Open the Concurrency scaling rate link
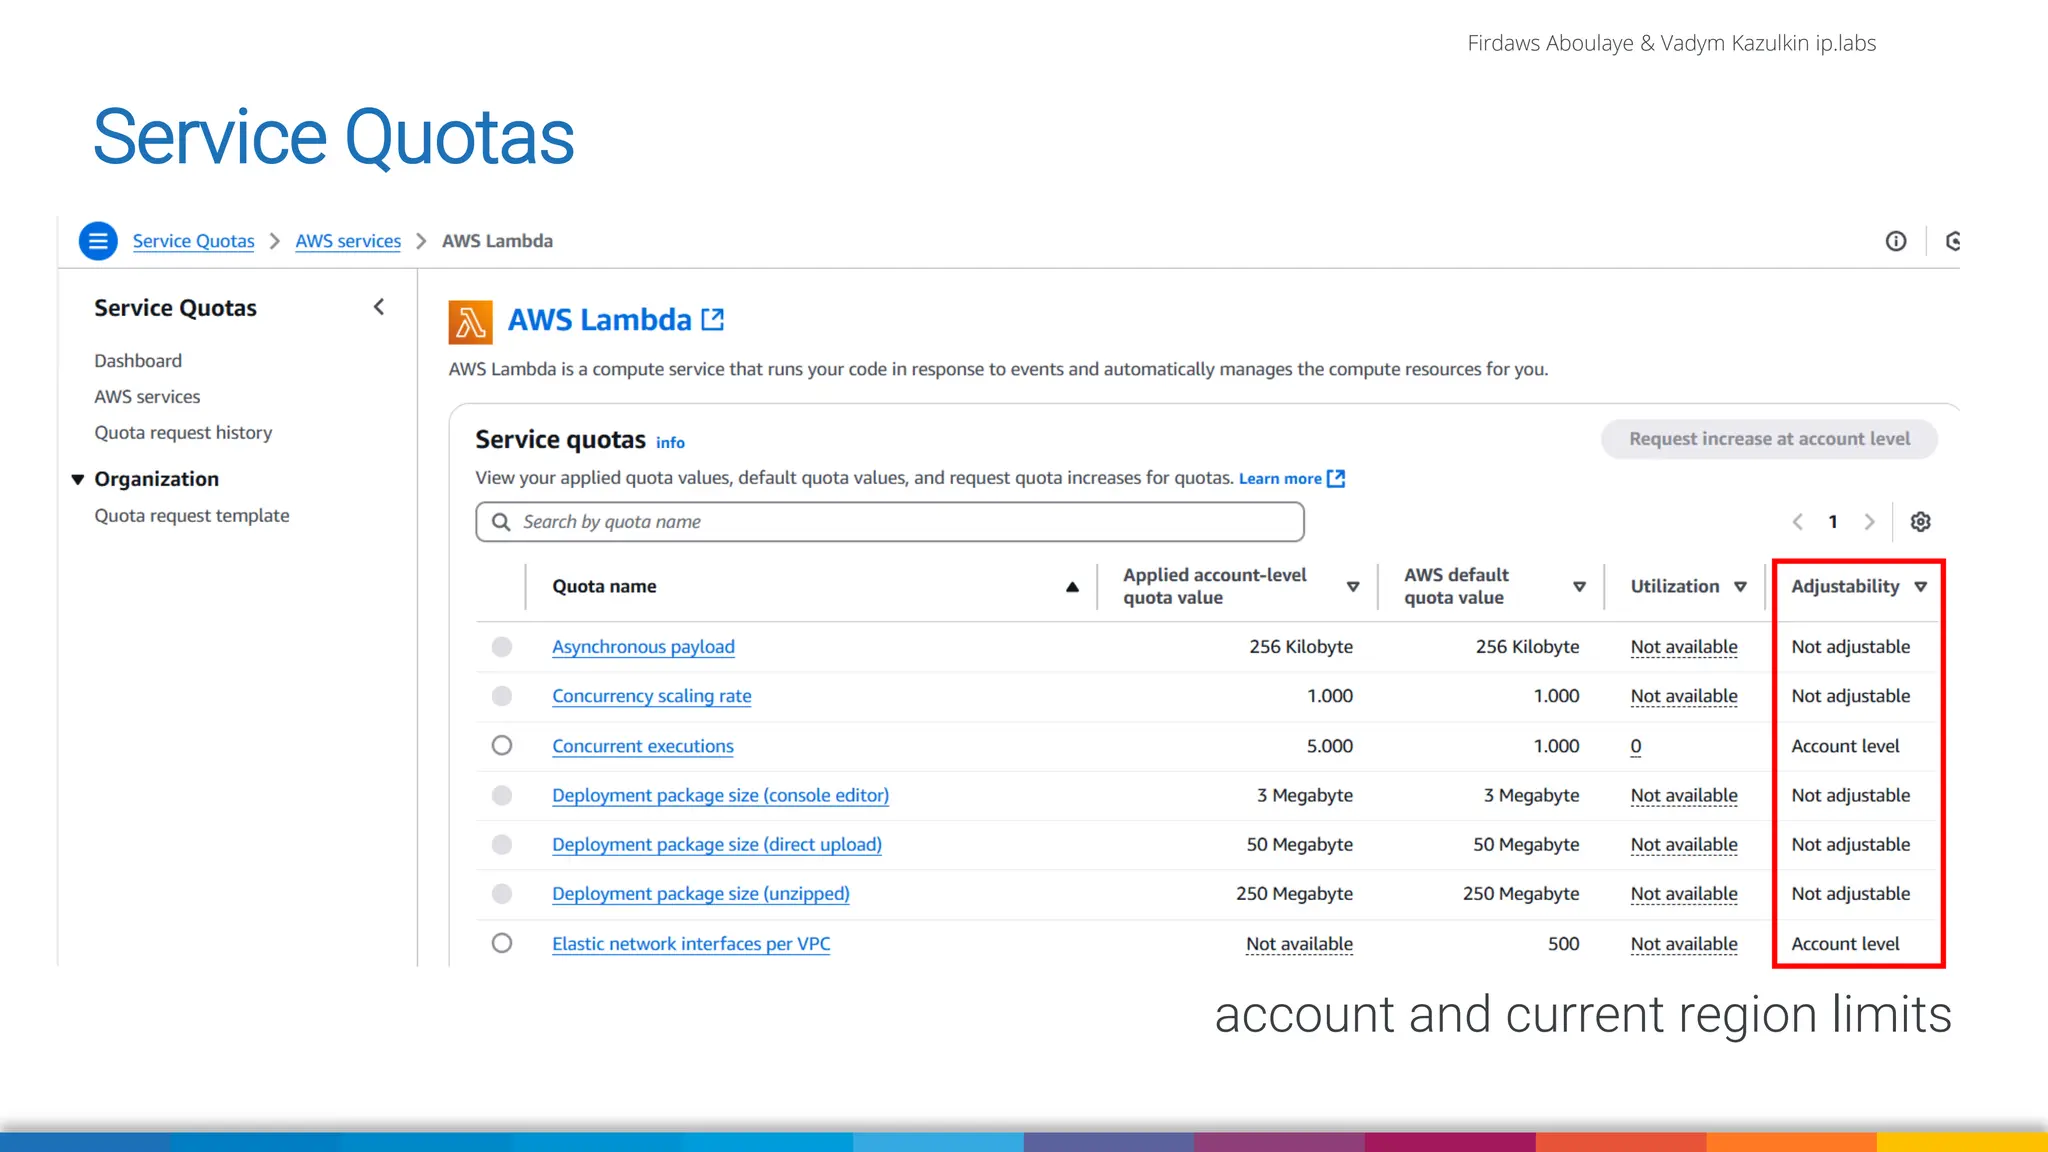Viewport: 2048px width, 1152px height. pos(651,696)
